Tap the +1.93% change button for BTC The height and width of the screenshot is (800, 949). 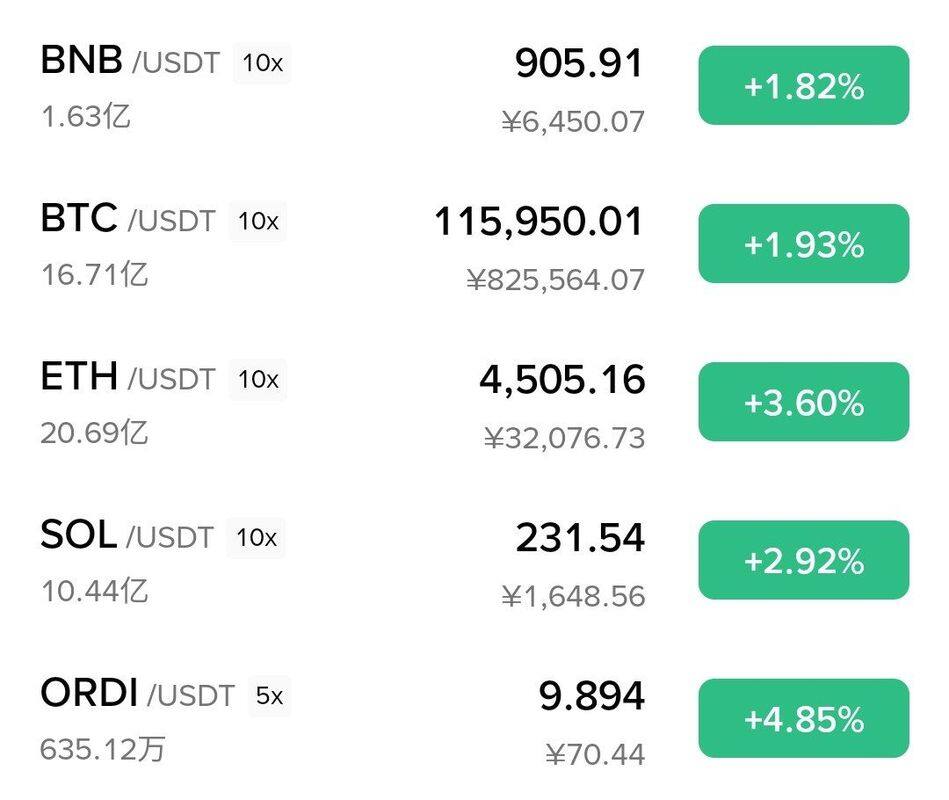pos(804,244)
